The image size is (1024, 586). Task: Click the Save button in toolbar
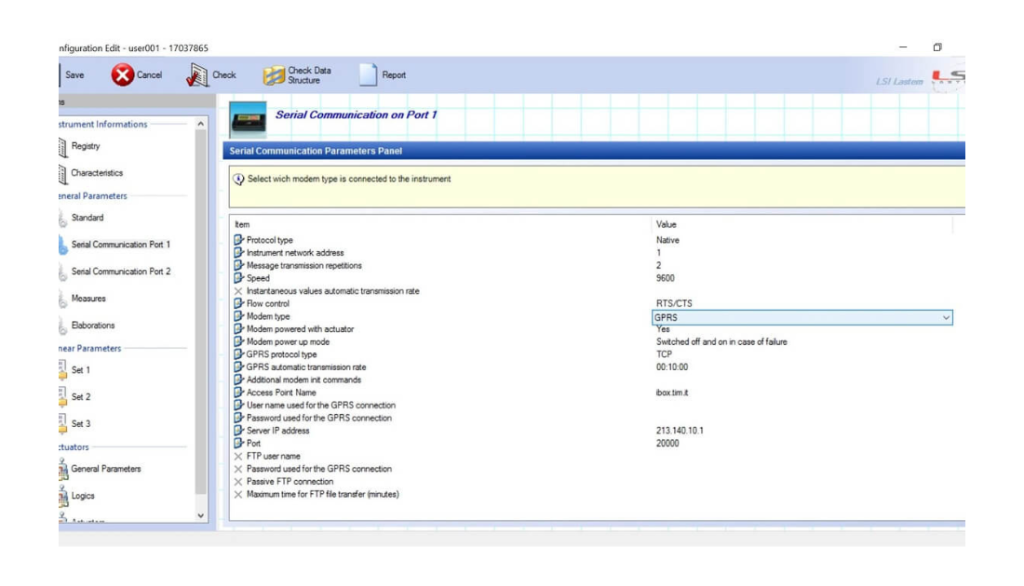74,75
